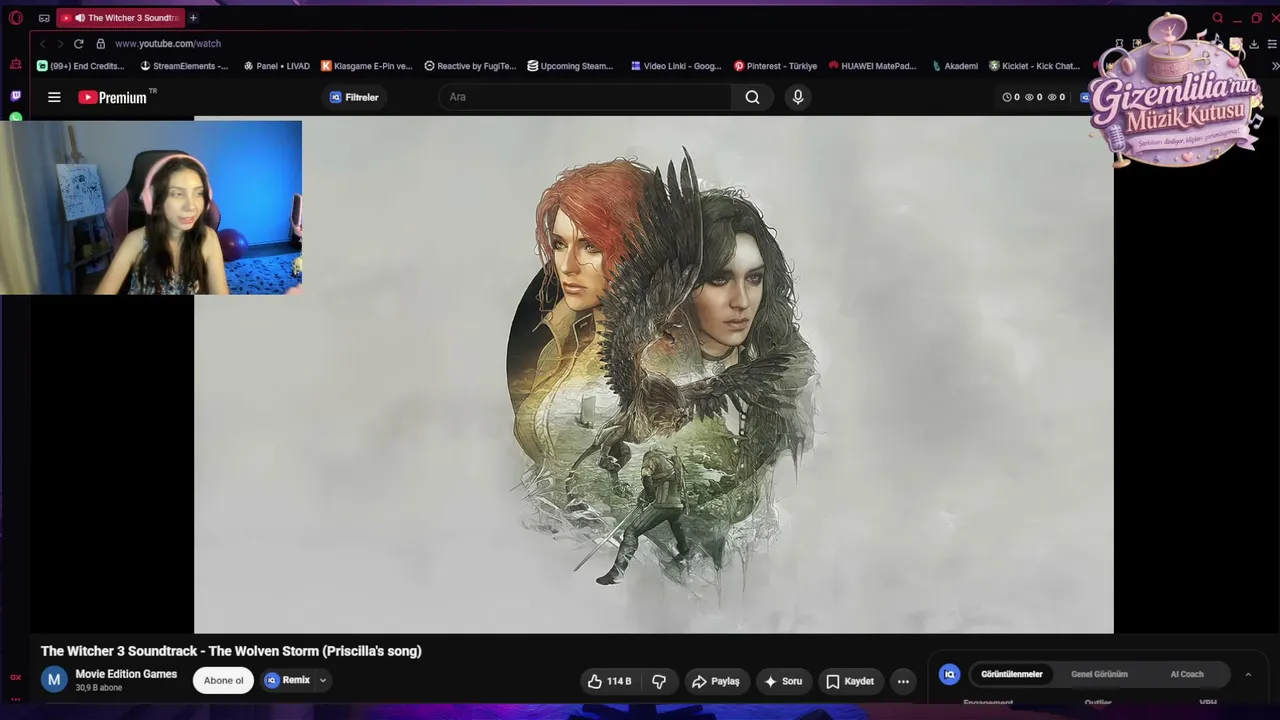Screen dimensions: 1280x720
Task: Open the Movie Edition Games channel avatar
Action: [54, 680]
